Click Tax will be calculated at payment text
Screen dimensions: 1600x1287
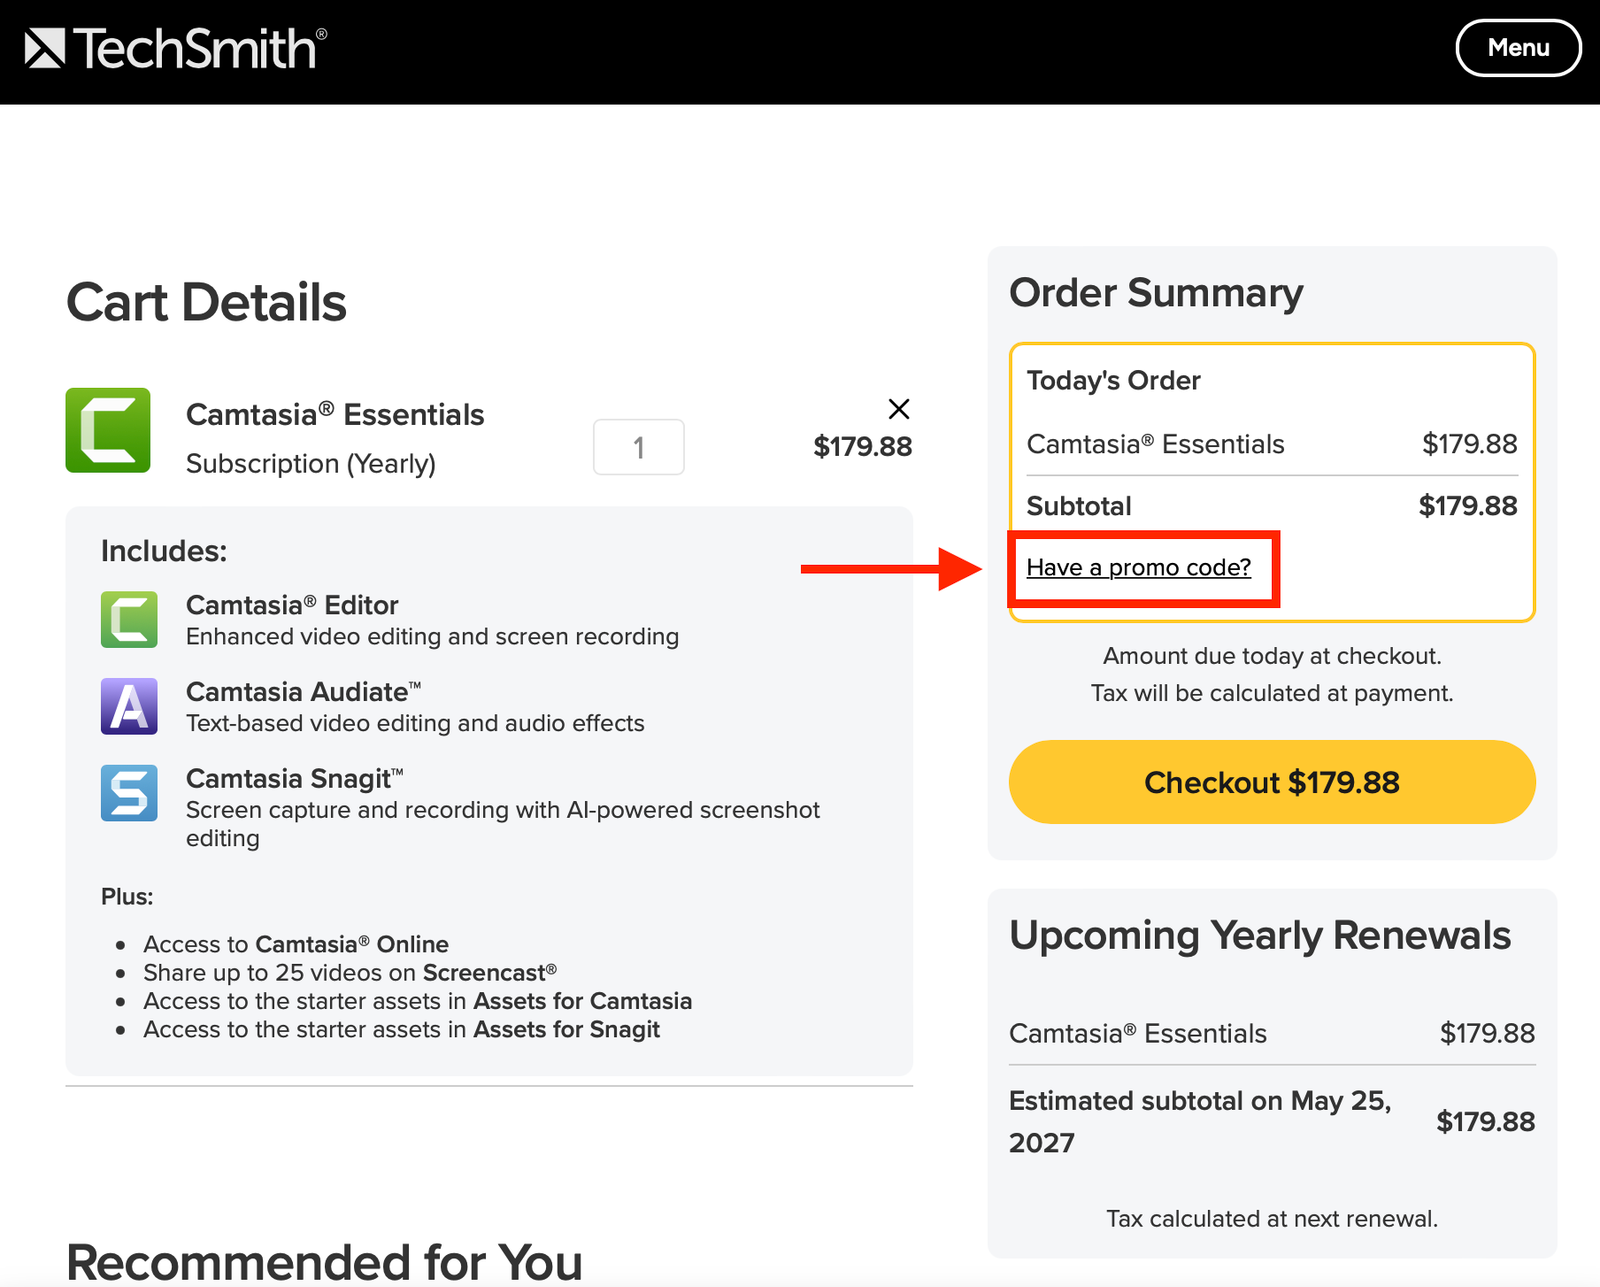tap(1272, 693)
